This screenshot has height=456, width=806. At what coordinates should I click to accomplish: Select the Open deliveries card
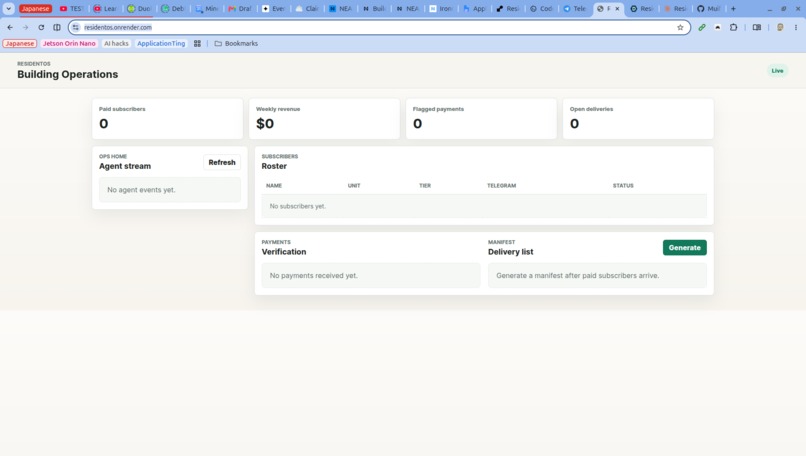pyautogui.click(x=638, y=119)
